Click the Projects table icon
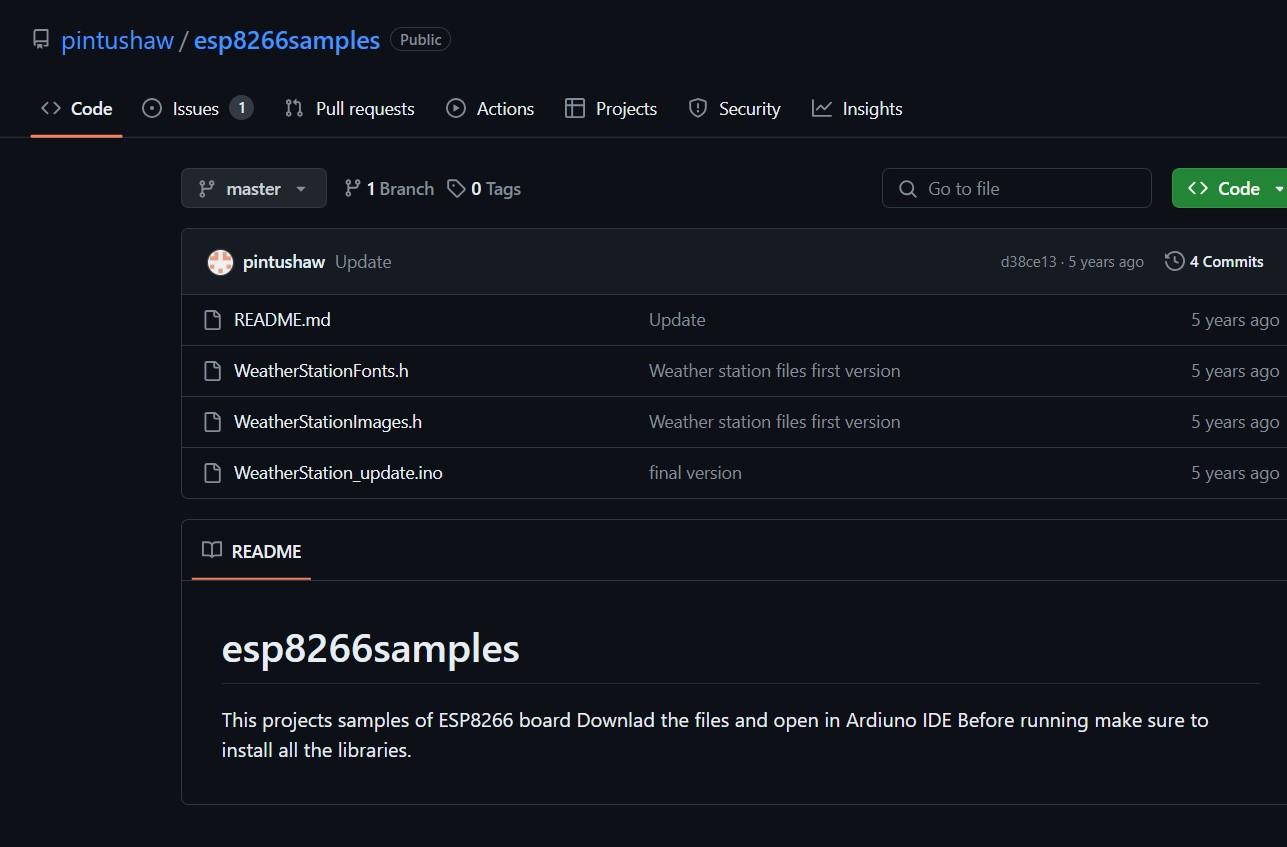This screenshot has width=1287, height=847. click(574, 108)
